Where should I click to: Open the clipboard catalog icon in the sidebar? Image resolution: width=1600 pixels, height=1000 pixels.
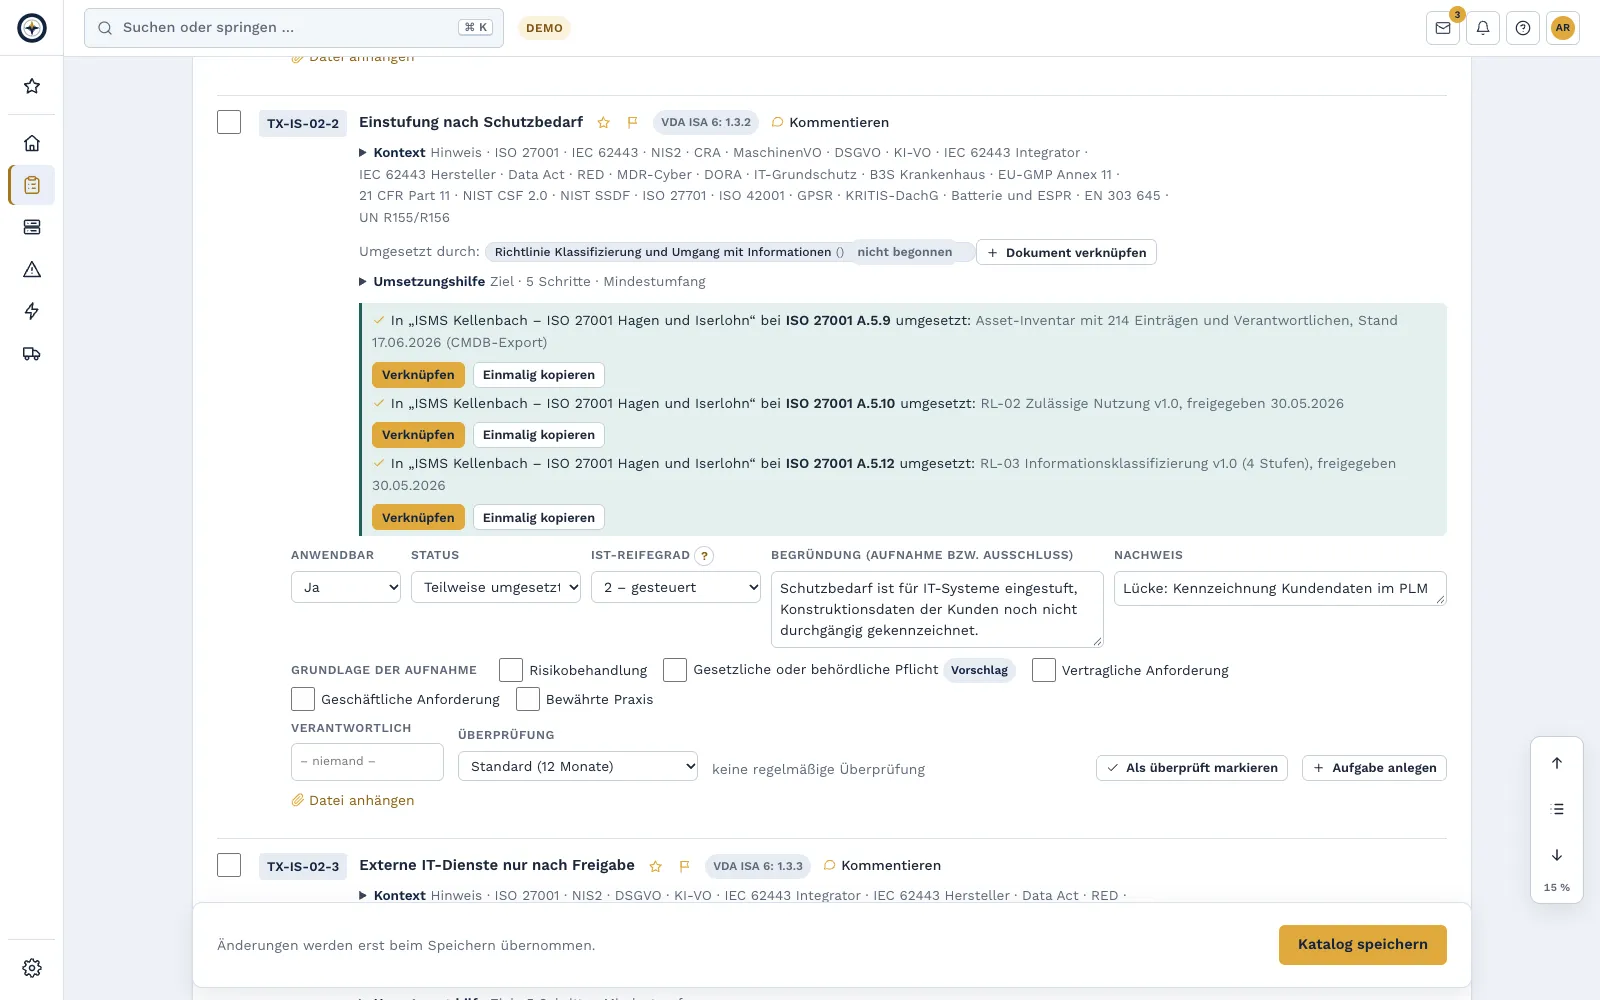(32, 185)
